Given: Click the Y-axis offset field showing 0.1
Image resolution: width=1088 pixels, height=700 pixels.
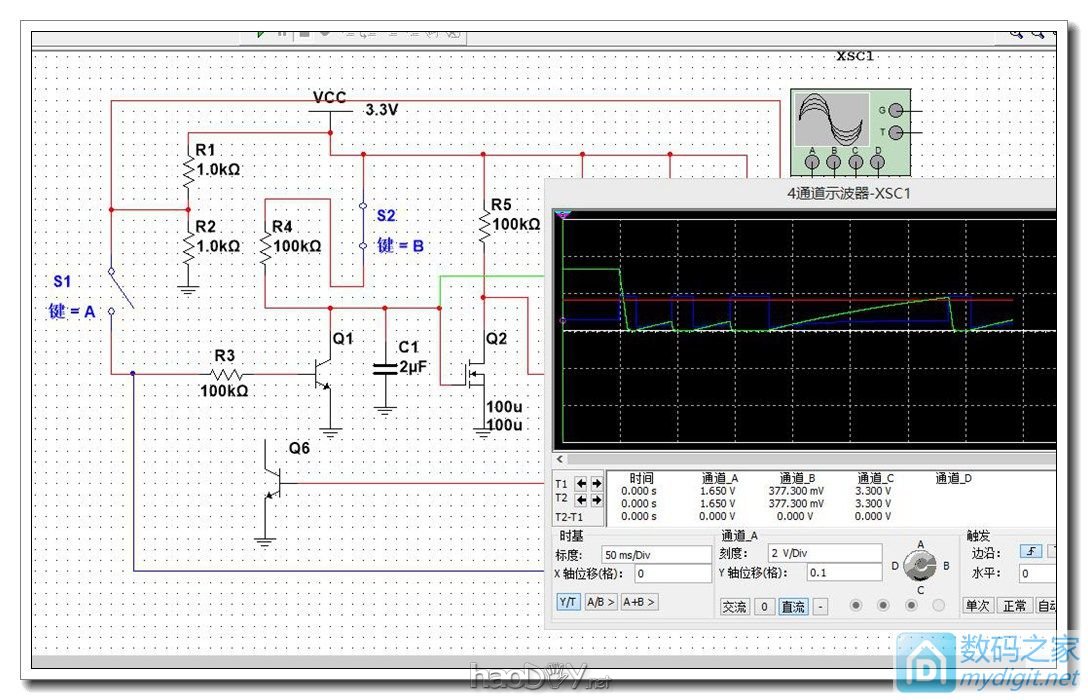Looking at the screenshot, I should [843, 574].
